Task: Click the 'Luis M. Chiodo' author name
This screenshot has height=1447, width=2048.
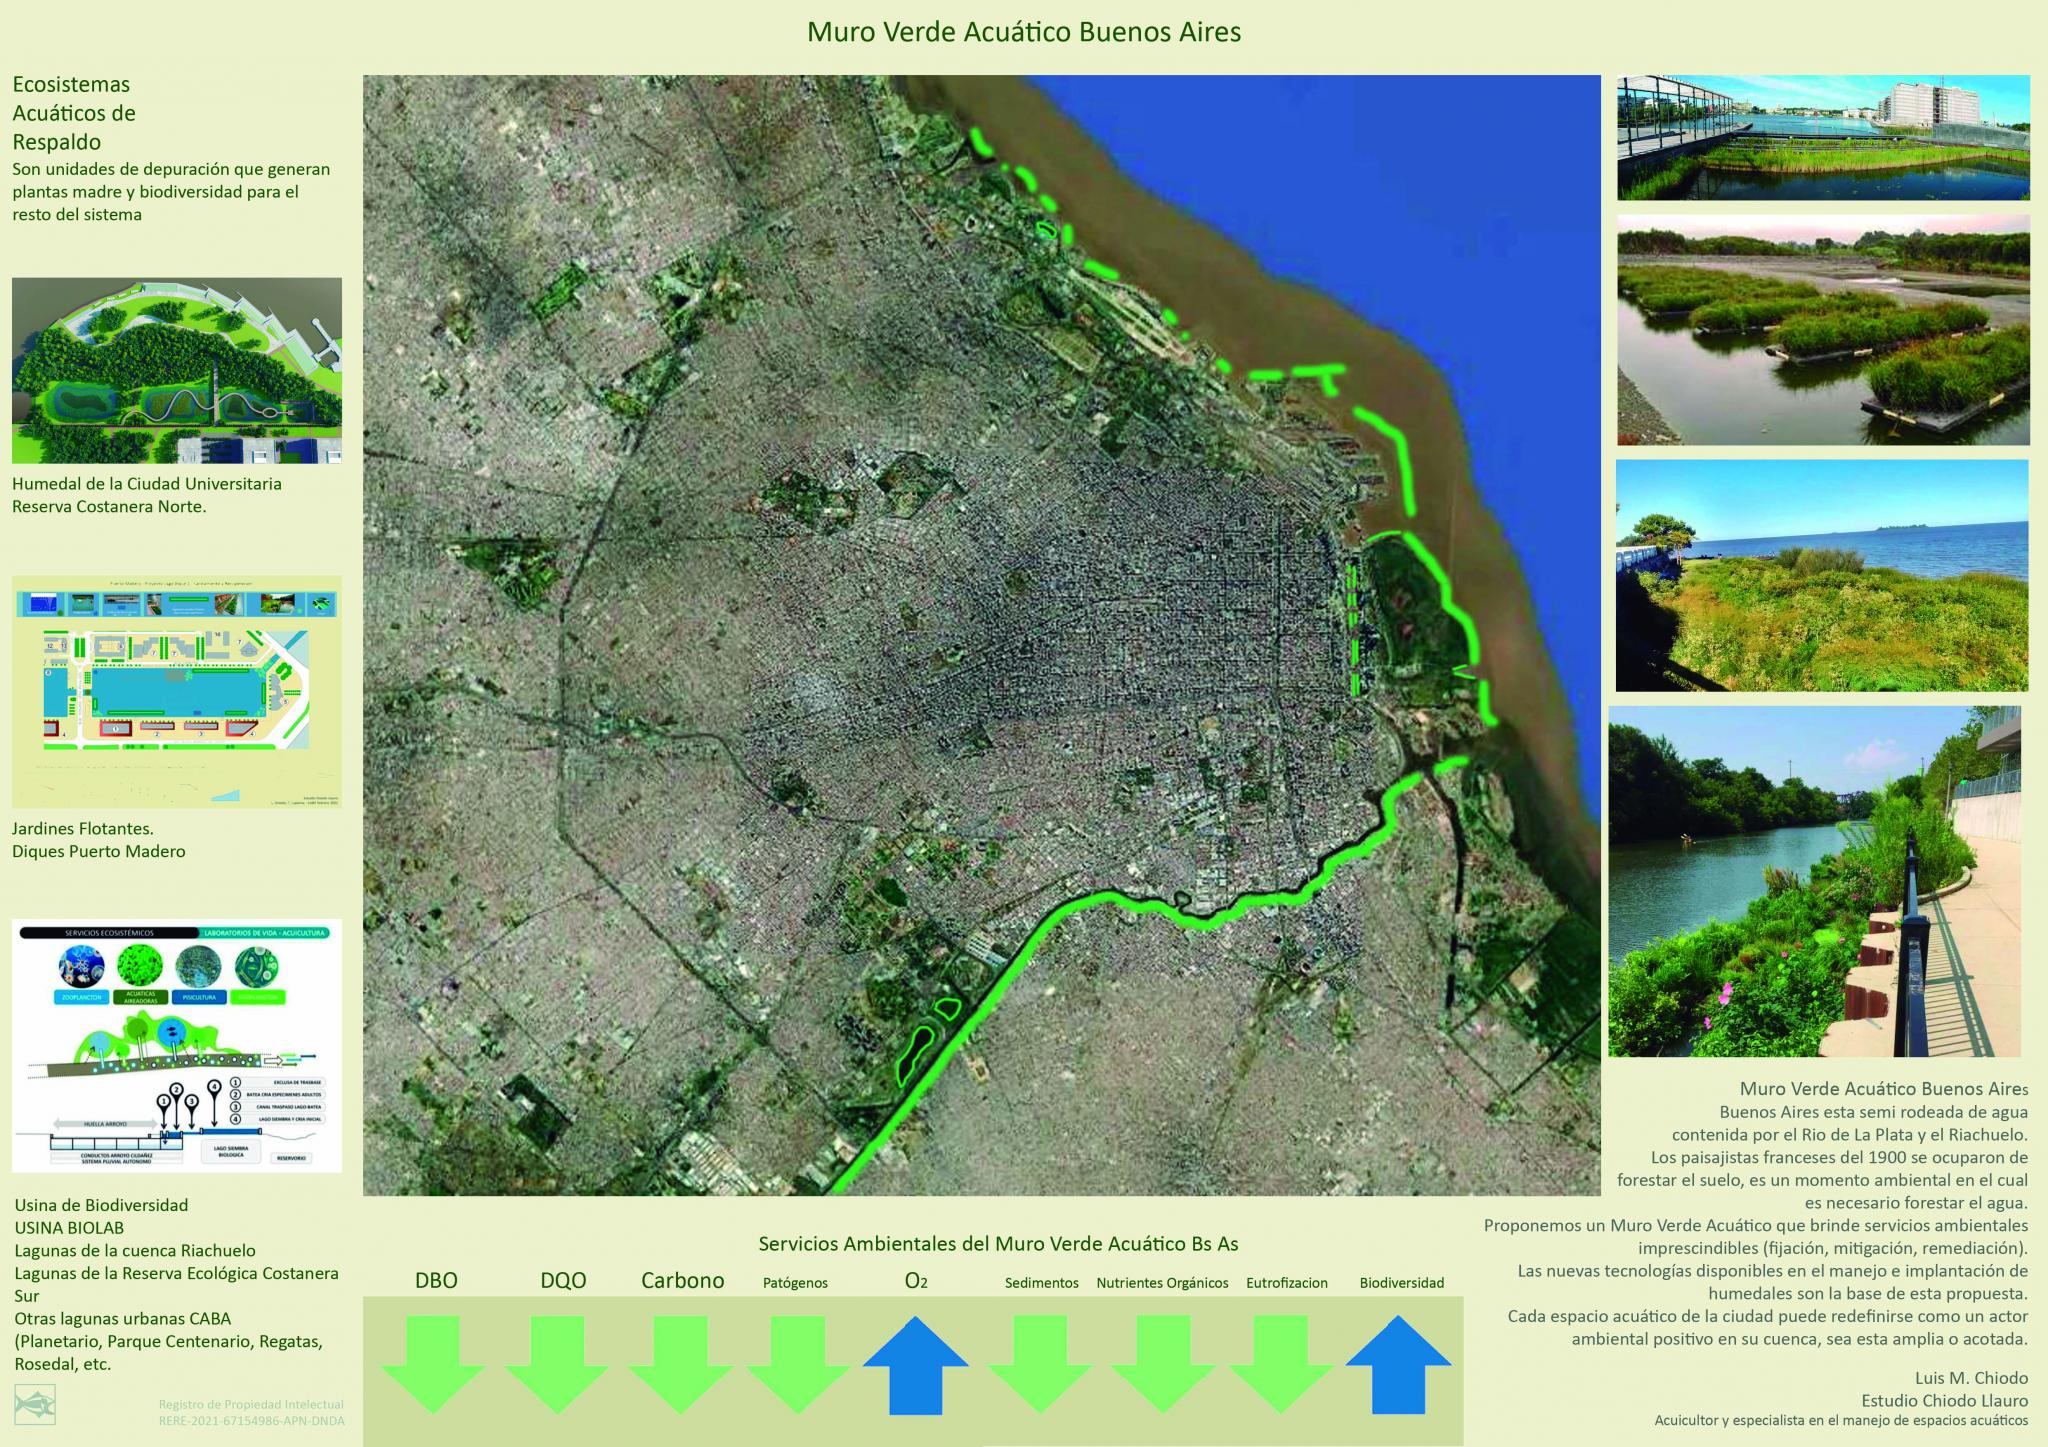Action: [1971, 1378]
